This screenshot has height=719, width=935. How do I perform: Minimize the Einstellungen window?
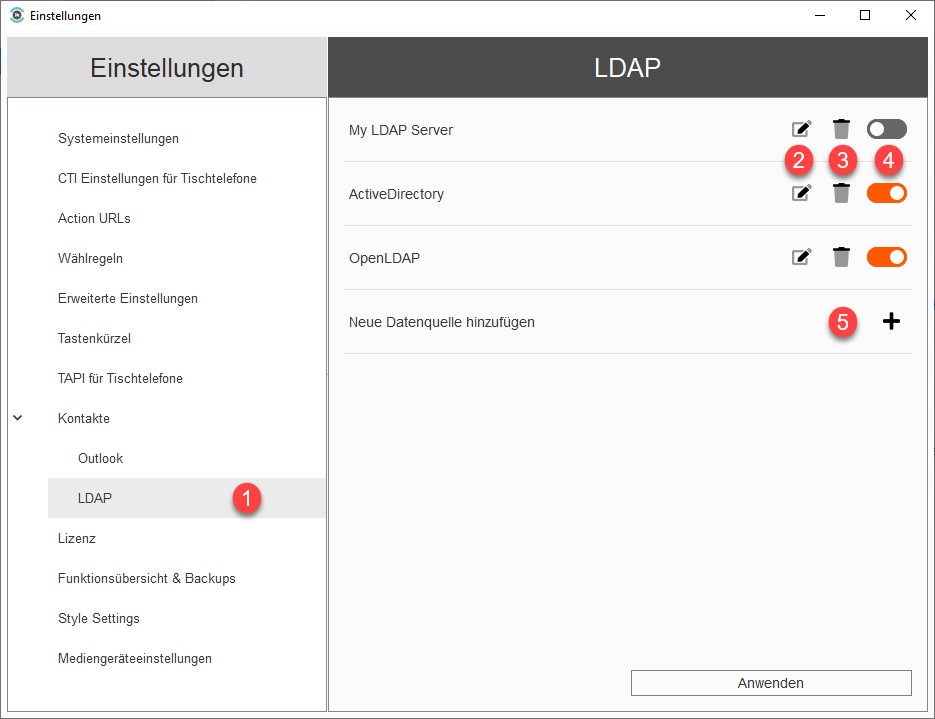click(820, 15)
